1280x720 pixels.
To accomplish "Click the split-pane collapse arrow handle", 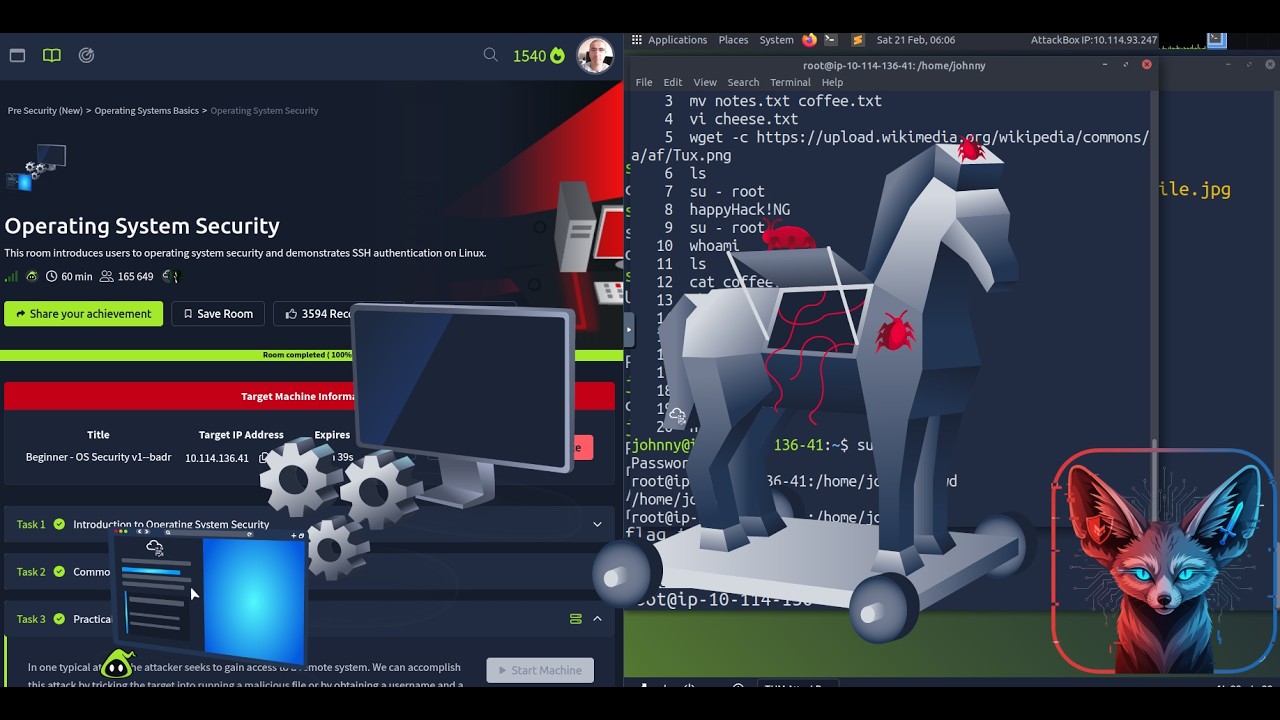I will [629, 329].
